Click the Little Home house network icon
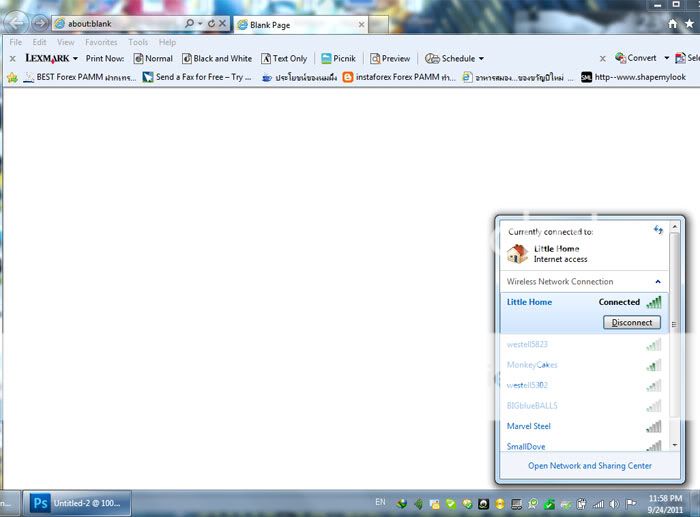This screenshot has width=700, height=517. click(517, 253)
